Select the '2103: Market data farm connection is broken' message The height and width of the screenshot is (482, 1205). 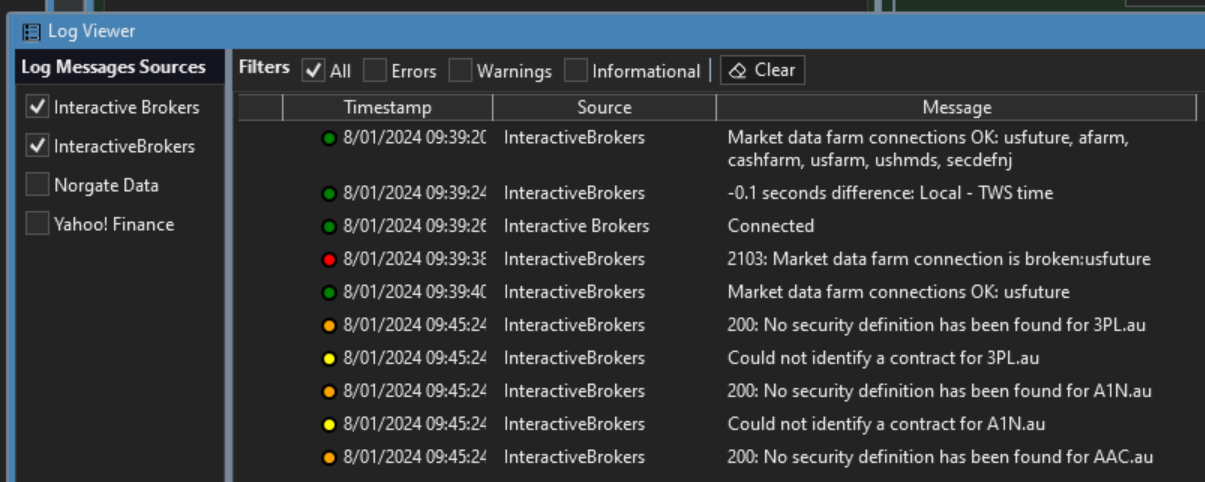pos(939,259)
